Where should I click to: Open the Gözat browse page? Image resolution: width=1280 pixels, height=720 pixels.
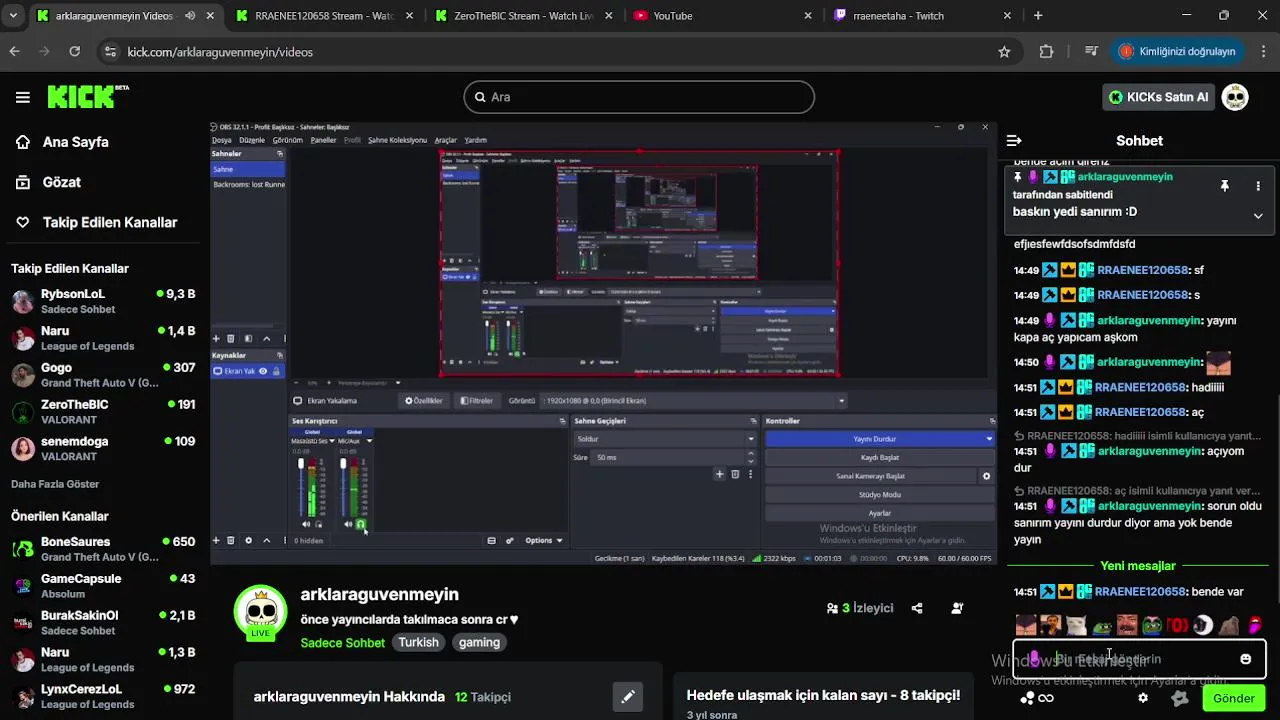click(x=48, y=182)
